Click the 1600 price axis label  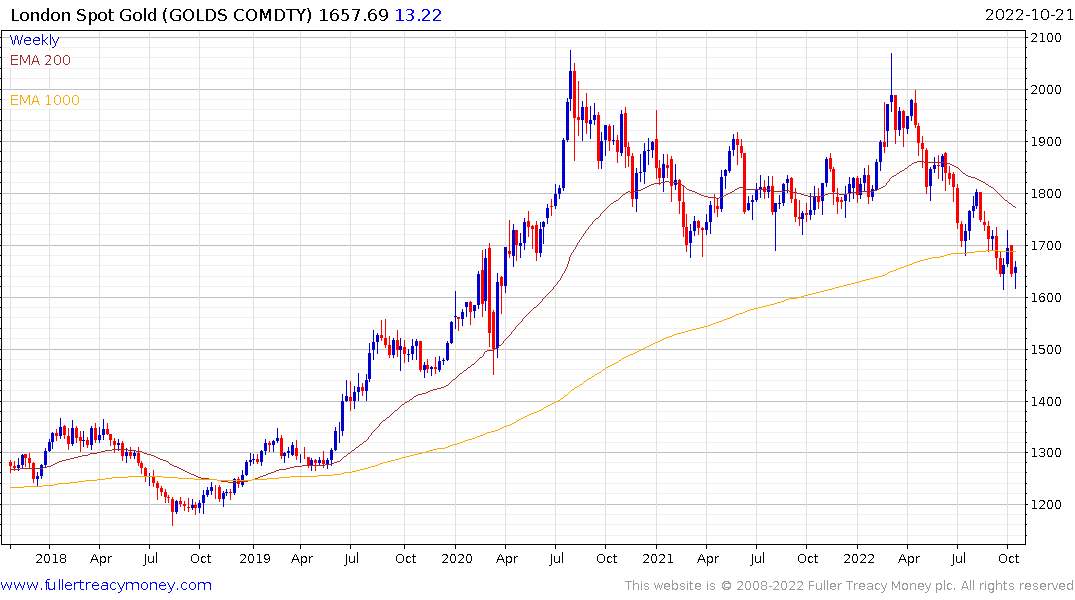1046,298
